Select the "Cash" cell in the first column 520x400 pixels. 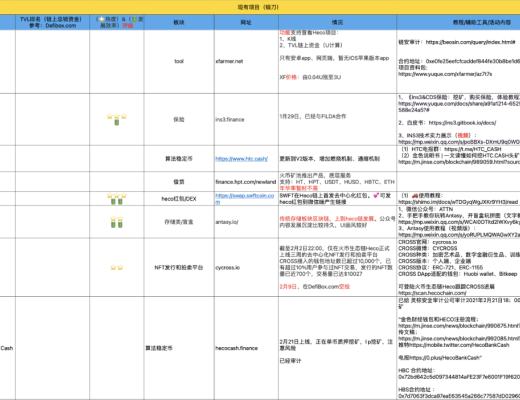[7, 348]
